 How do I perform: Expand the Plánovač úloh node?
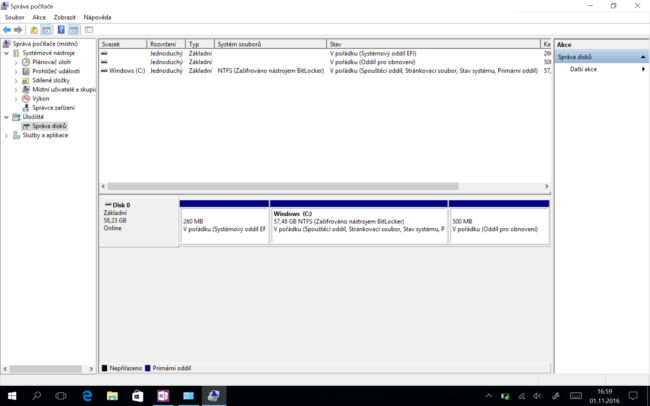point(16,62)
